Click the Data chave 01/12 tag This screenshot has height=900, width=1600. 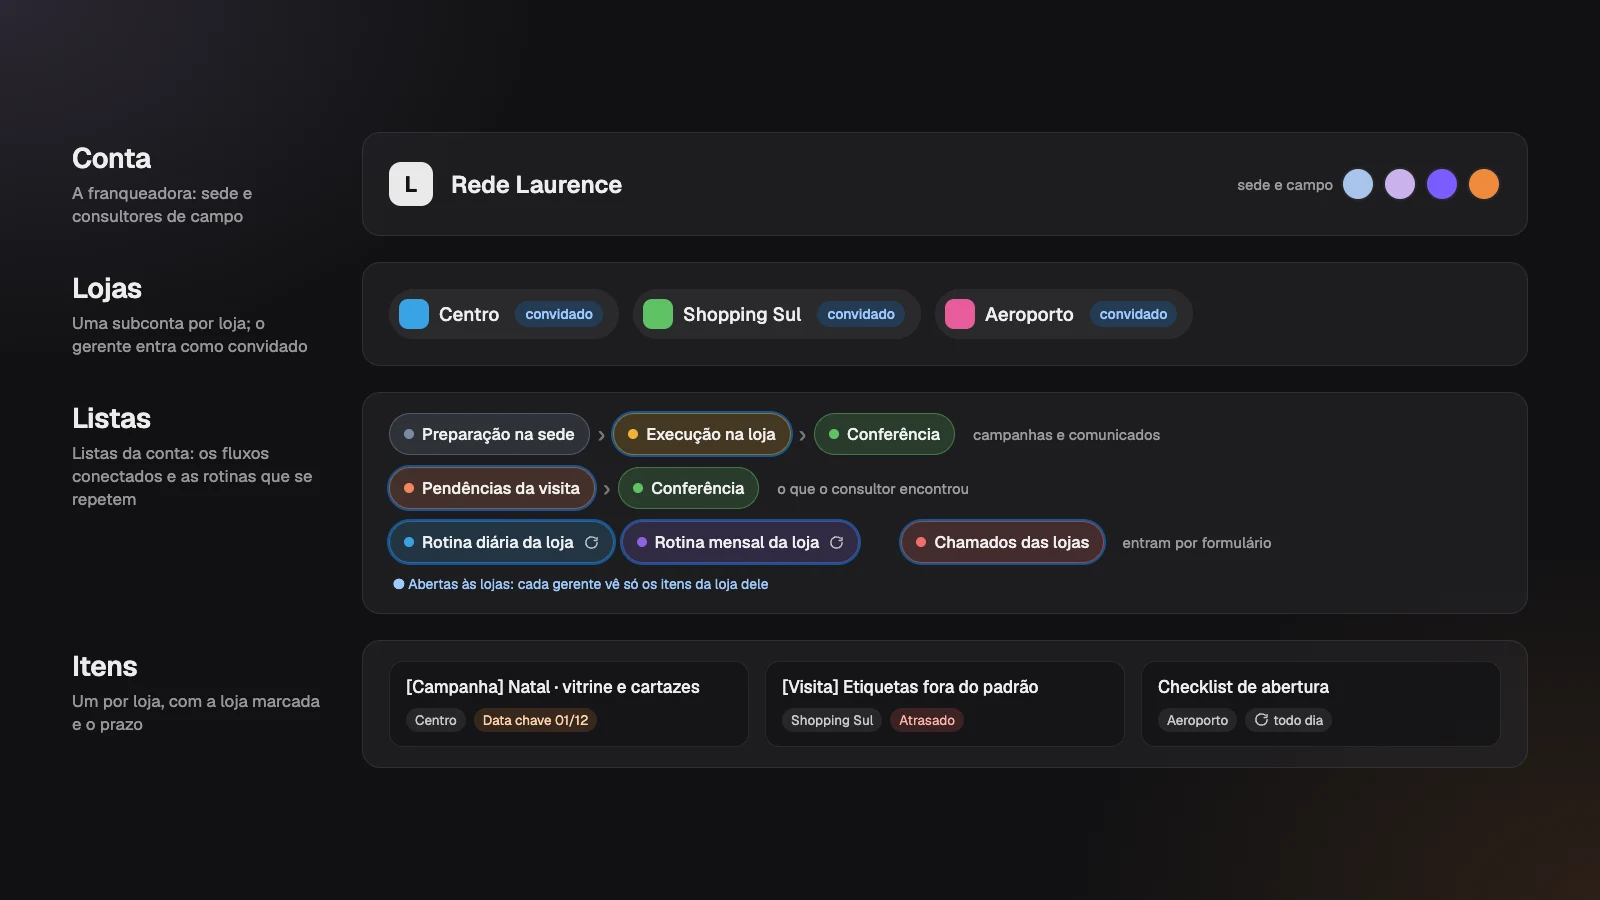535,720
